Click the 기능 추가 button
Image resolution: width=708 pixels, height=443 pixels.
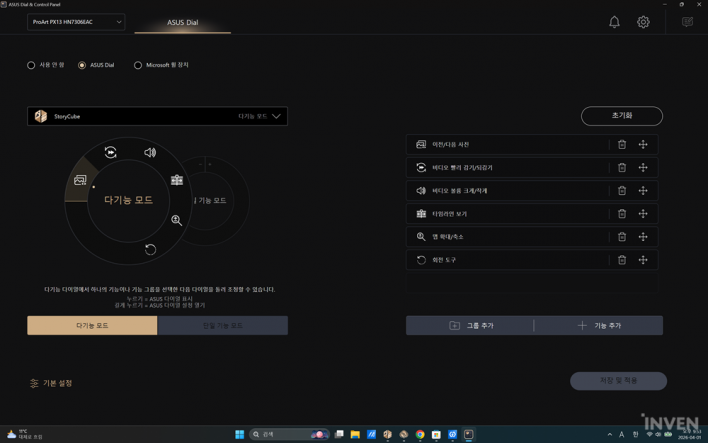[x=599, y=325]
